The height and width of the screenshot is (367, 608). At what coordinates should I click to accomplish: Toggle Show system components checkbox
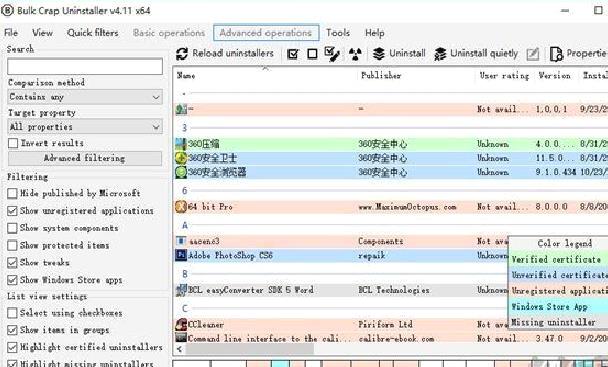[x=12, y=228]
